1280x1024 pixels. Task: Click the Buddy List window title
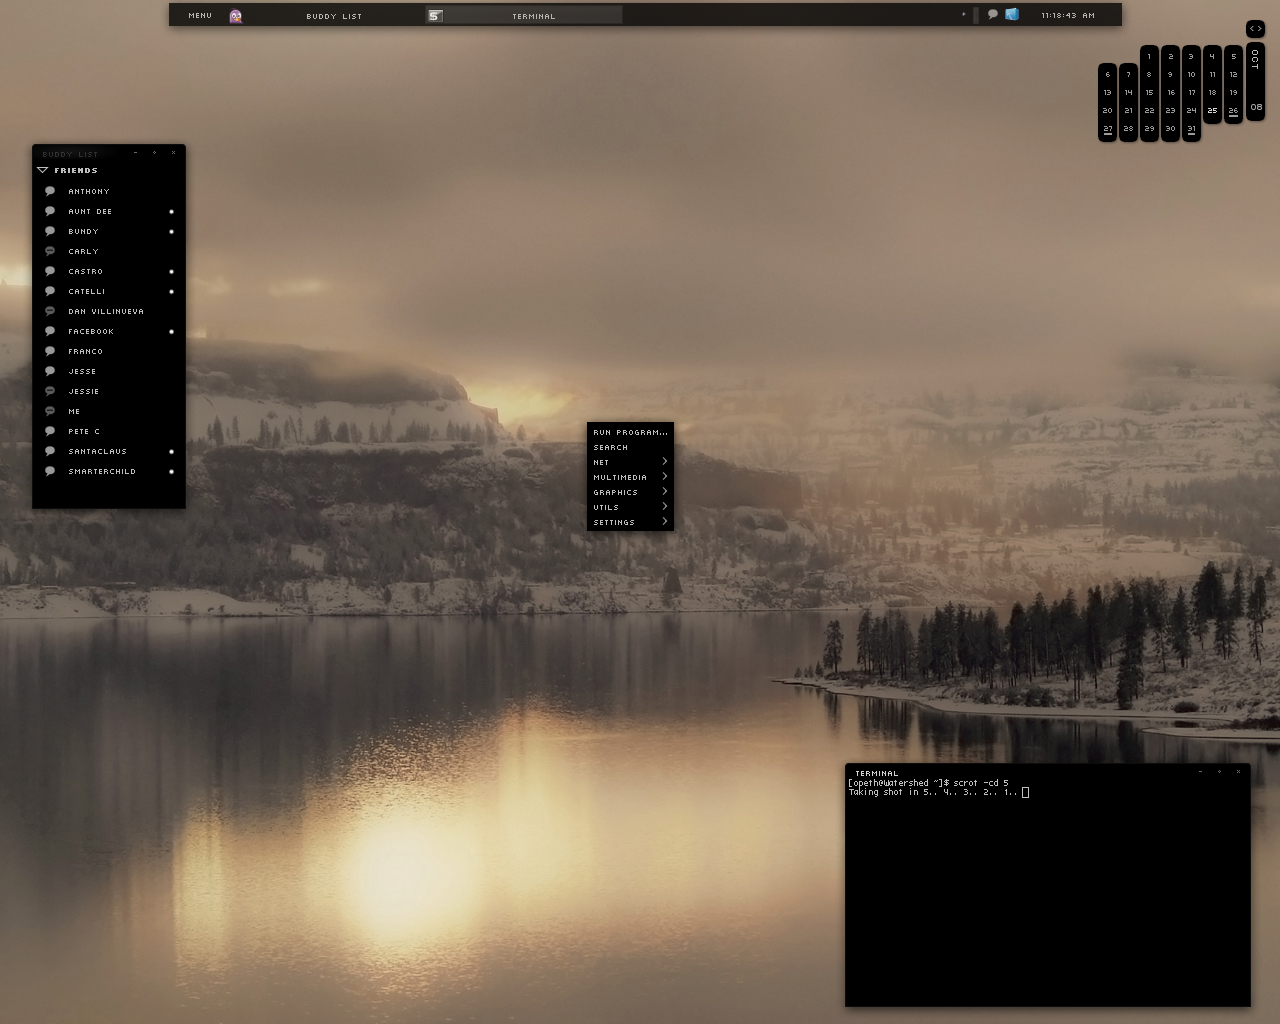point(70,154)
